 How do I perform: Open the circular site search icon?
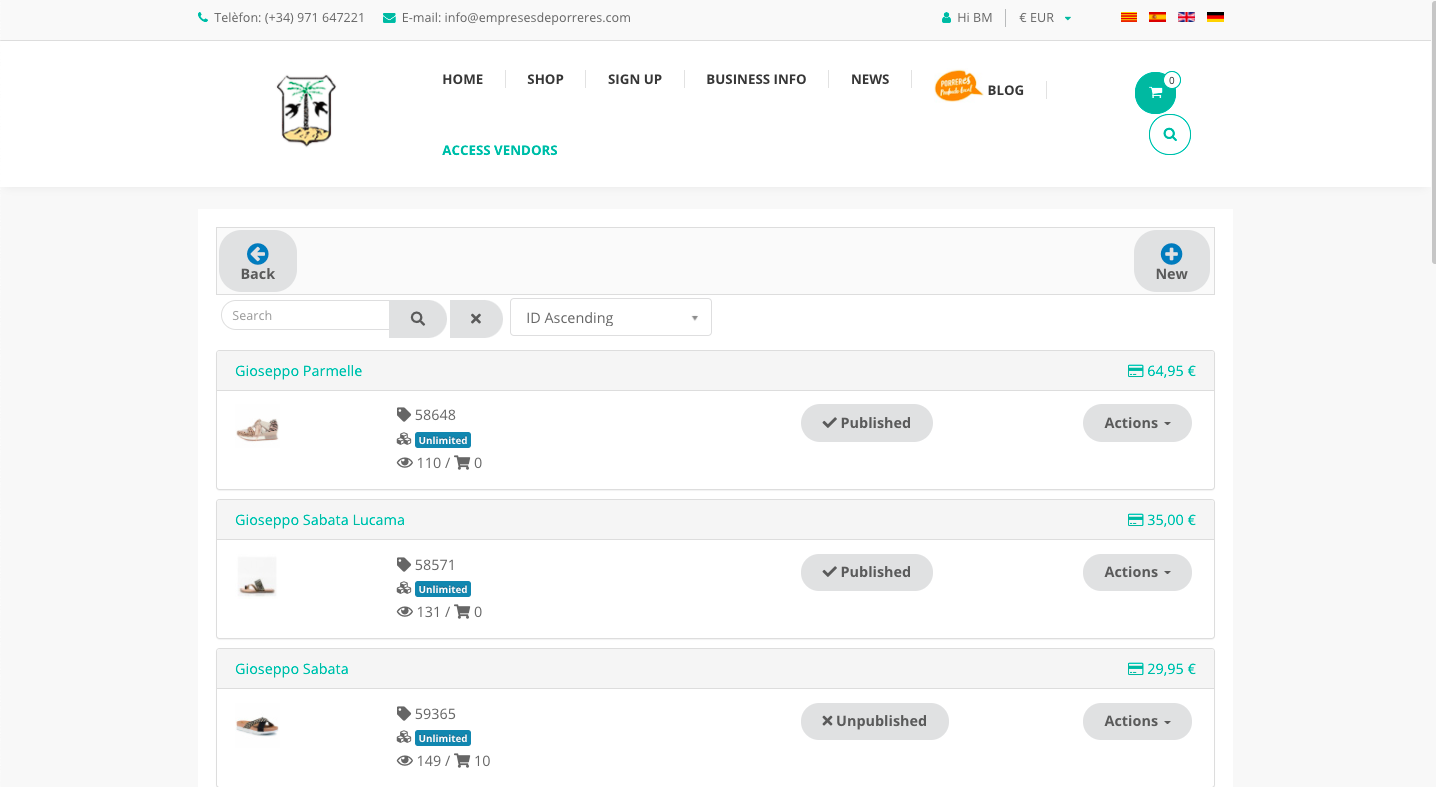(1170, 134)
